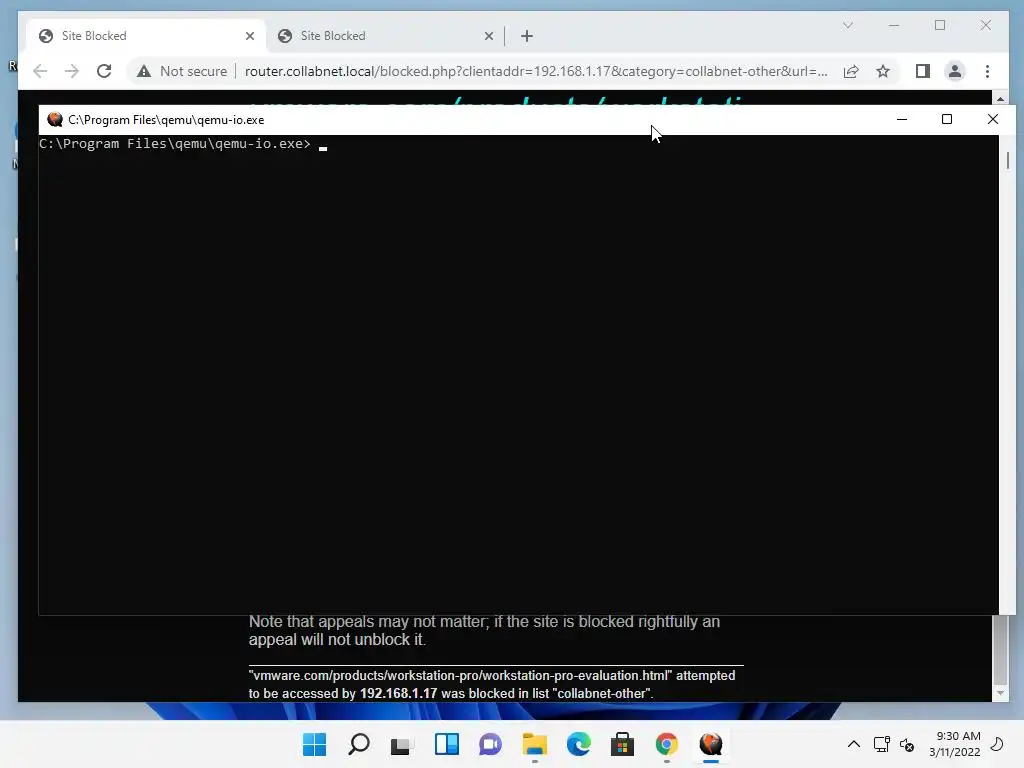The width and height of the screenshot is (1024, 768).
Task: Close the Chrome browser window
Action: coord(985,25)
